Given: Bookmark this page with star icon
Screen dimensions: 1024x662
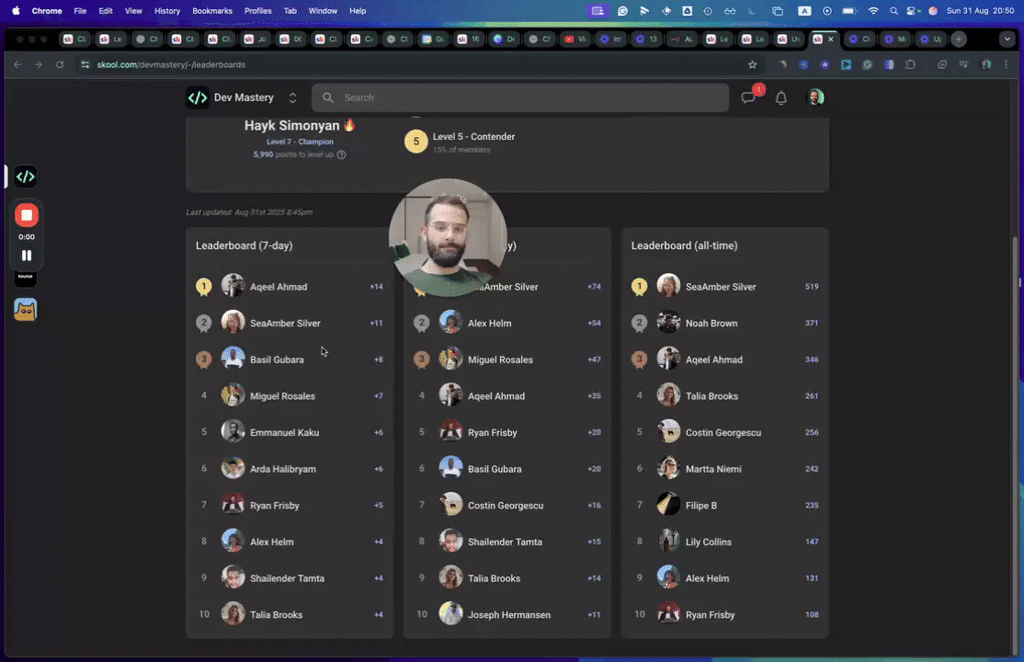Looking at the screenshot, I should point(752,65).
